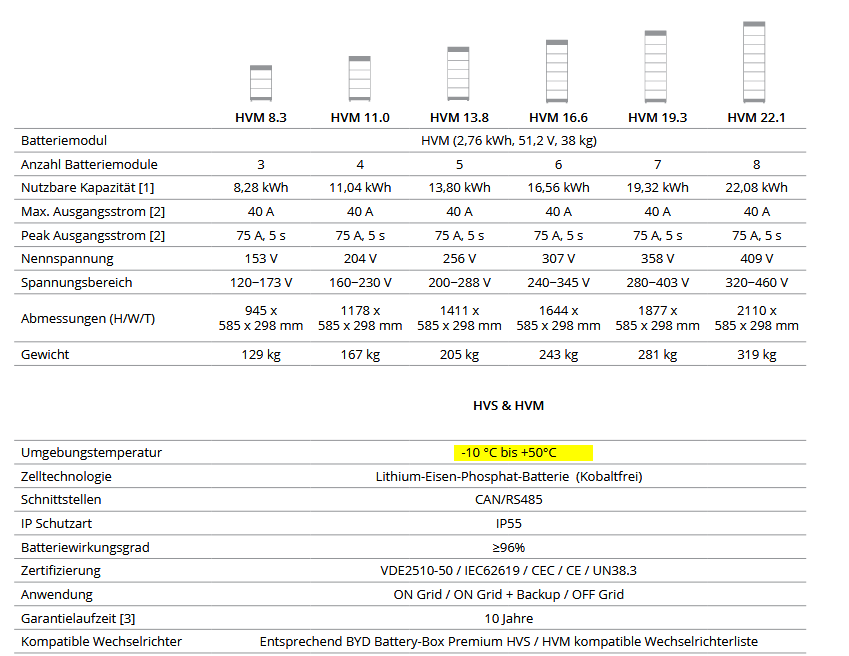Click the voltage range 160–230 V

point(360,283)
